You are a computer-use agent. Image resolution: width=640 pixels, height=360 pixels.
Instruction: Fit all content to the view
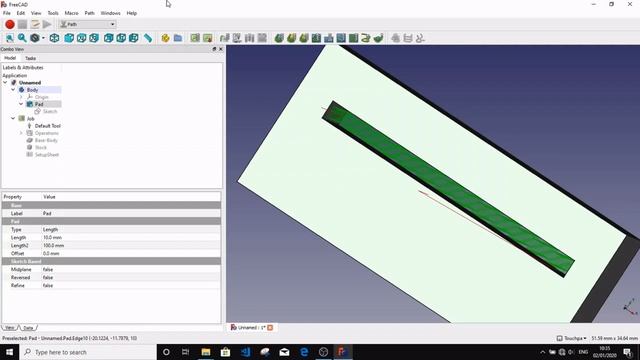[x=10, y=38]
